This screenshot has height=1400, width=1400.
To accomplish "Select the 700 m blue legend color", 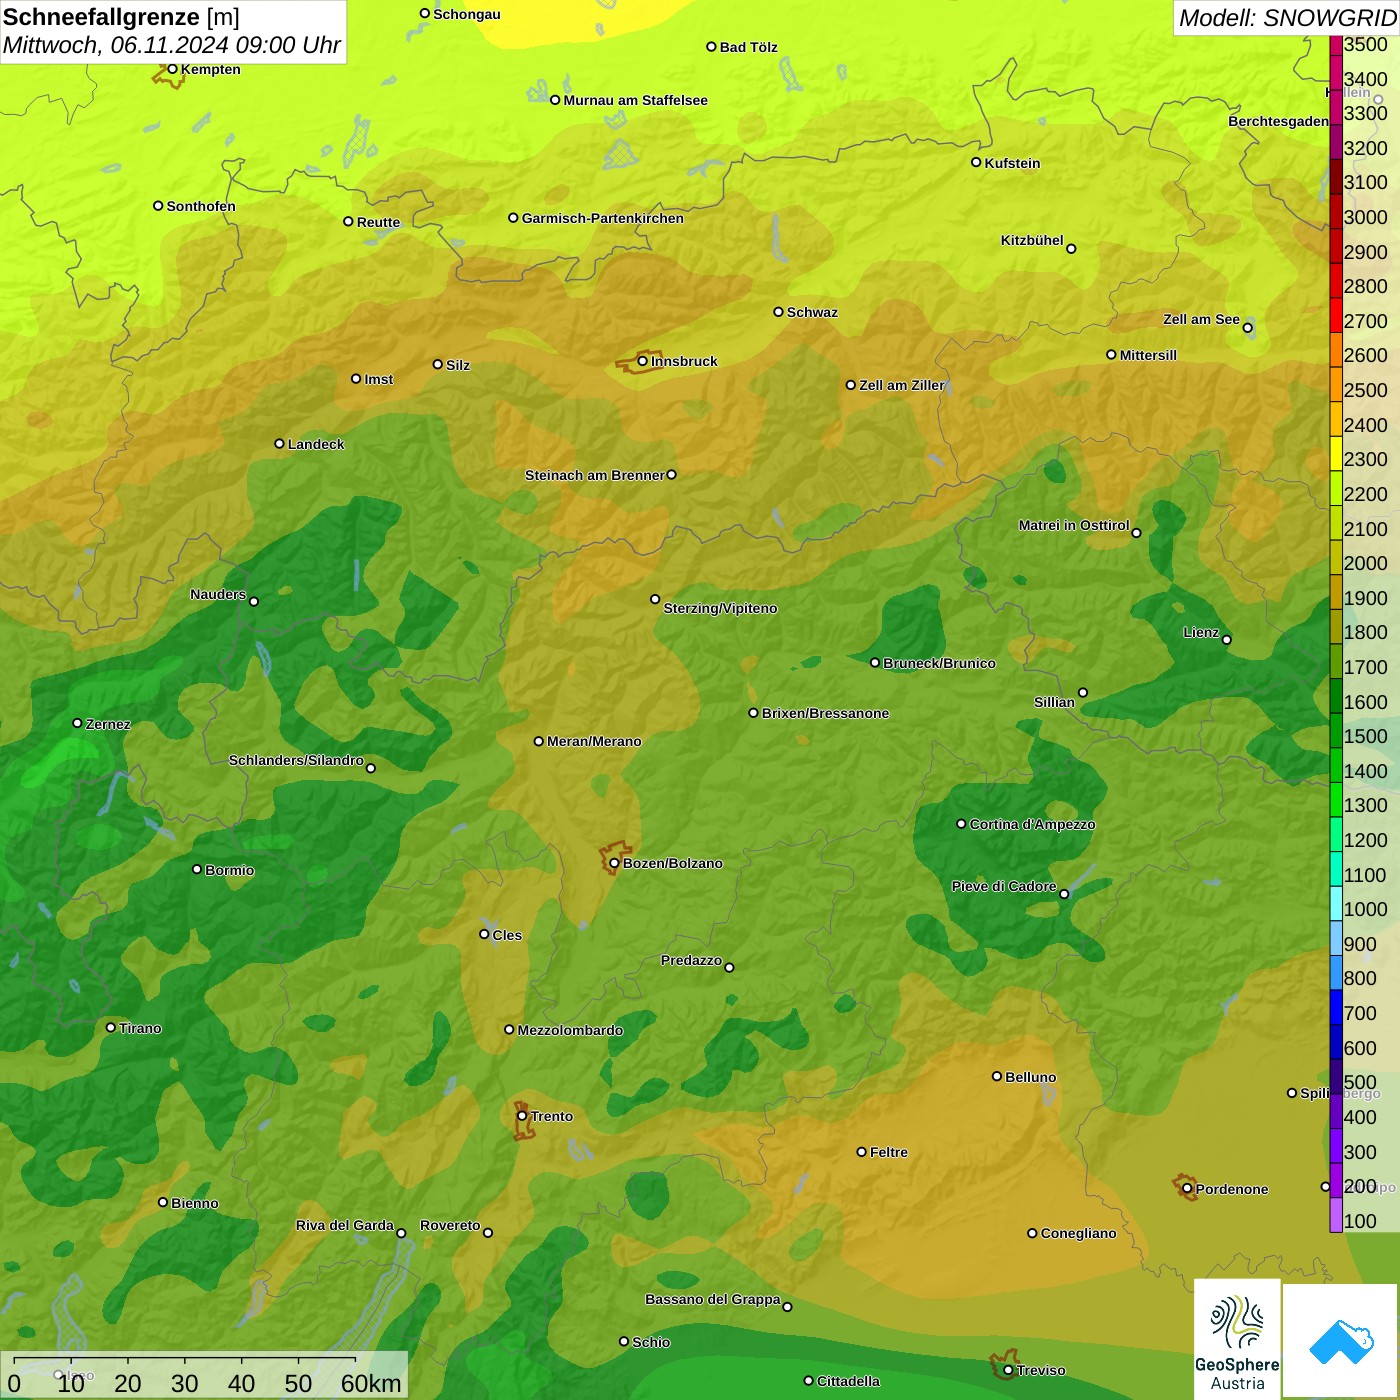I will coord(1336,1008).
